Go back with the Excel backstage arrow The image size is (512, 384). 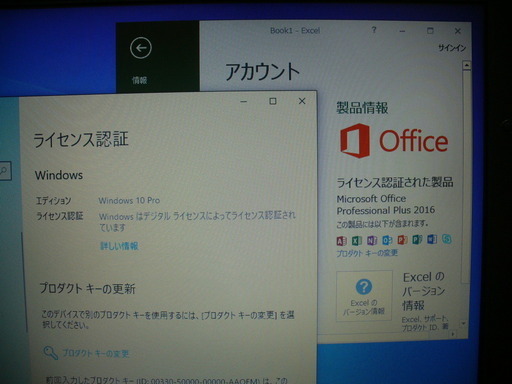[141, 48]
